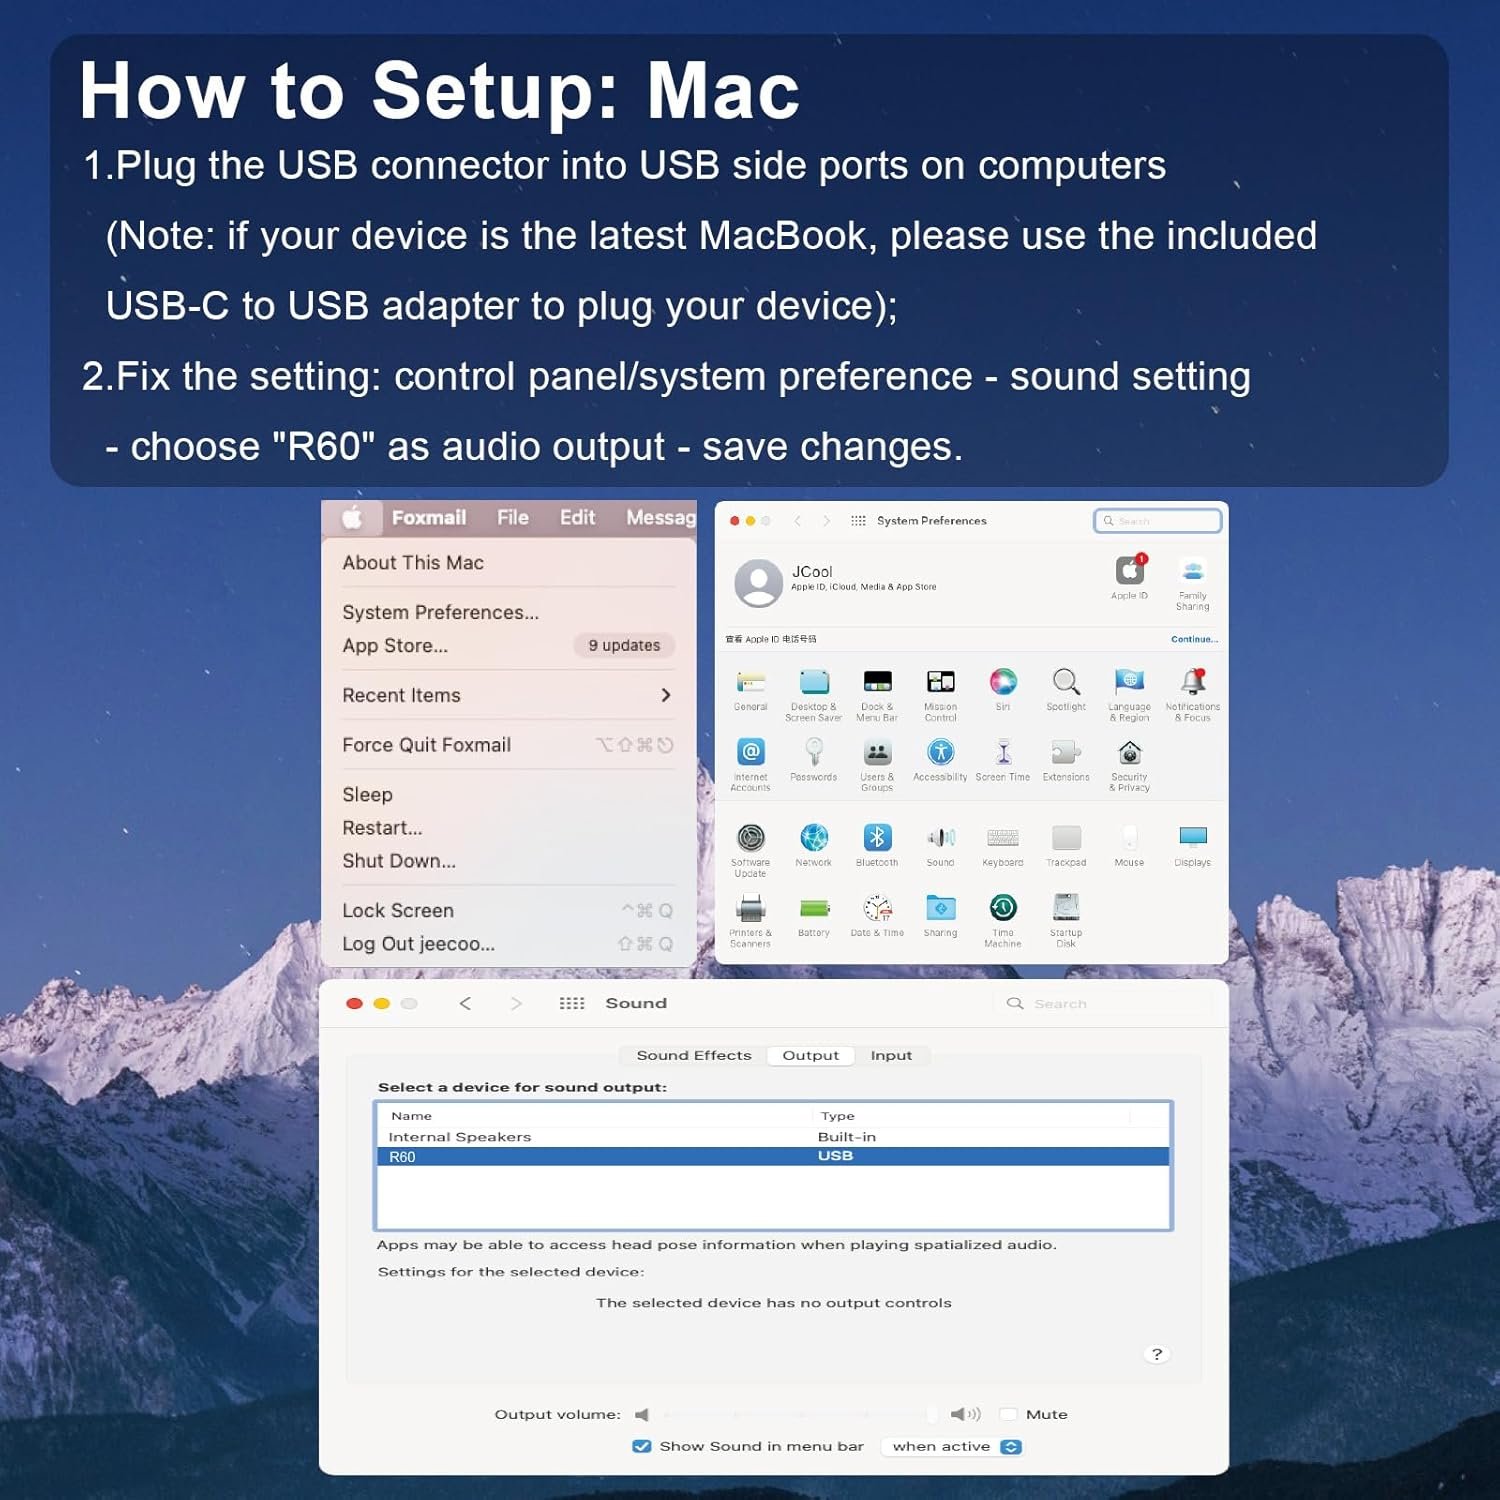The image size is (1500, 1500).
Task: Open the 'when active' dropdown
Action: 955,1446
